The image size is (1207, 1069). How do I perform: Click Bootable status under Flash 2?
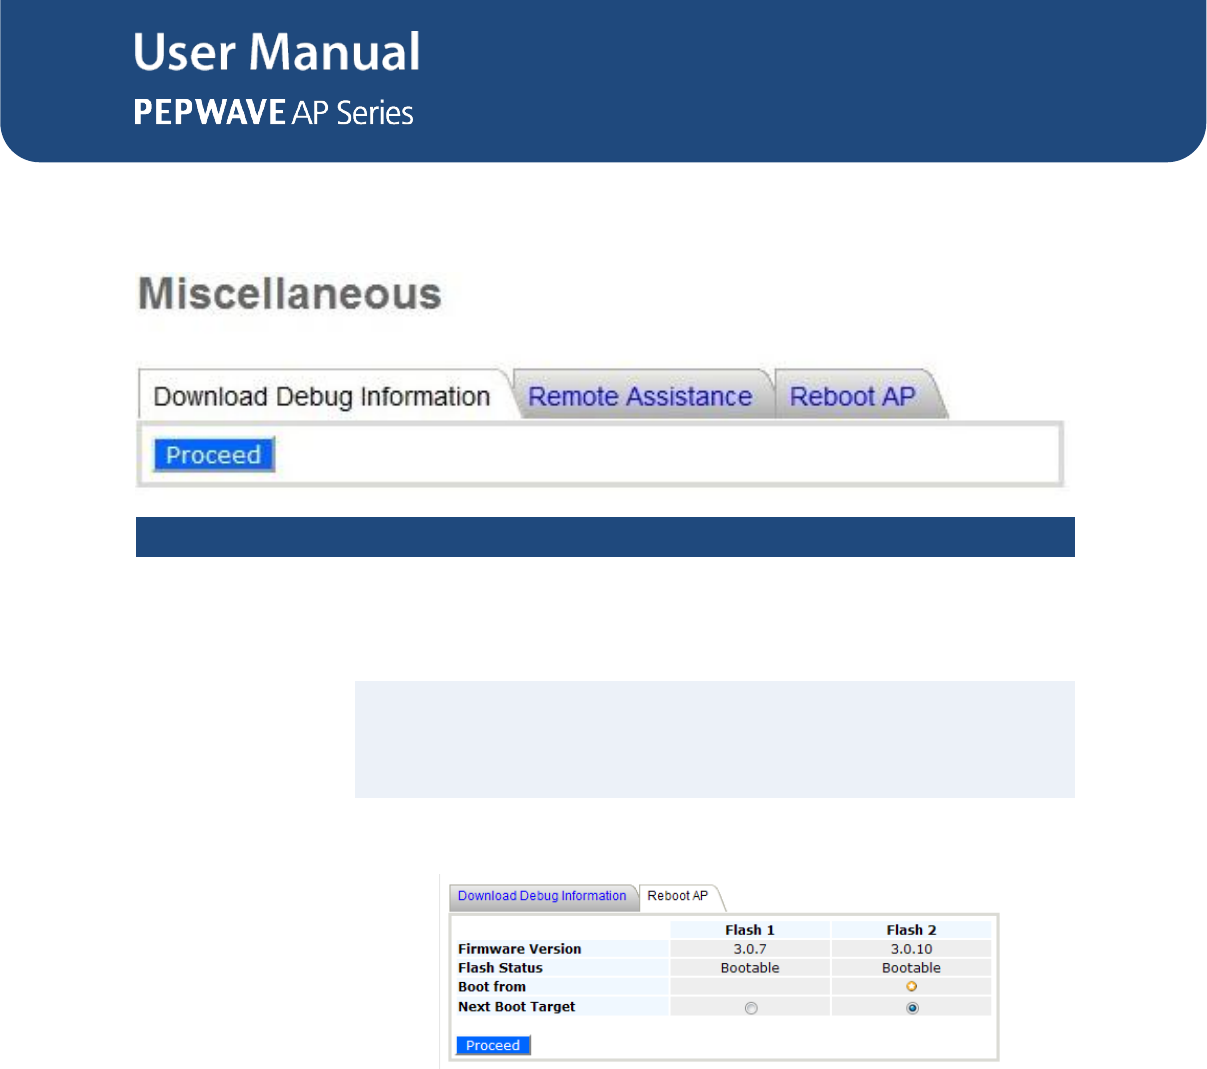pyautogui.click(x=912, y=968)
